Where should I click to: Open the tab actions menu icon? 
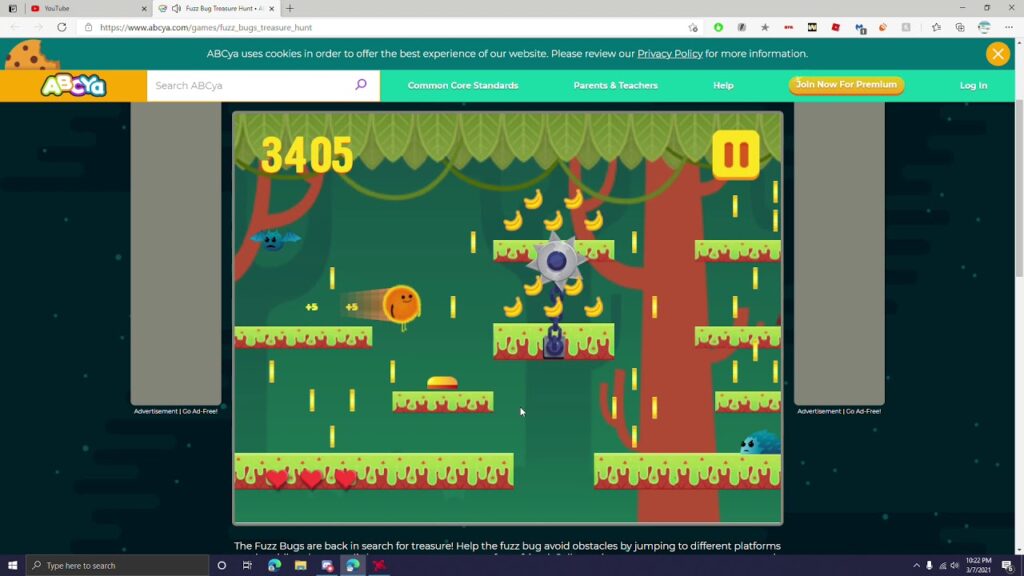[x=12, y=8]
